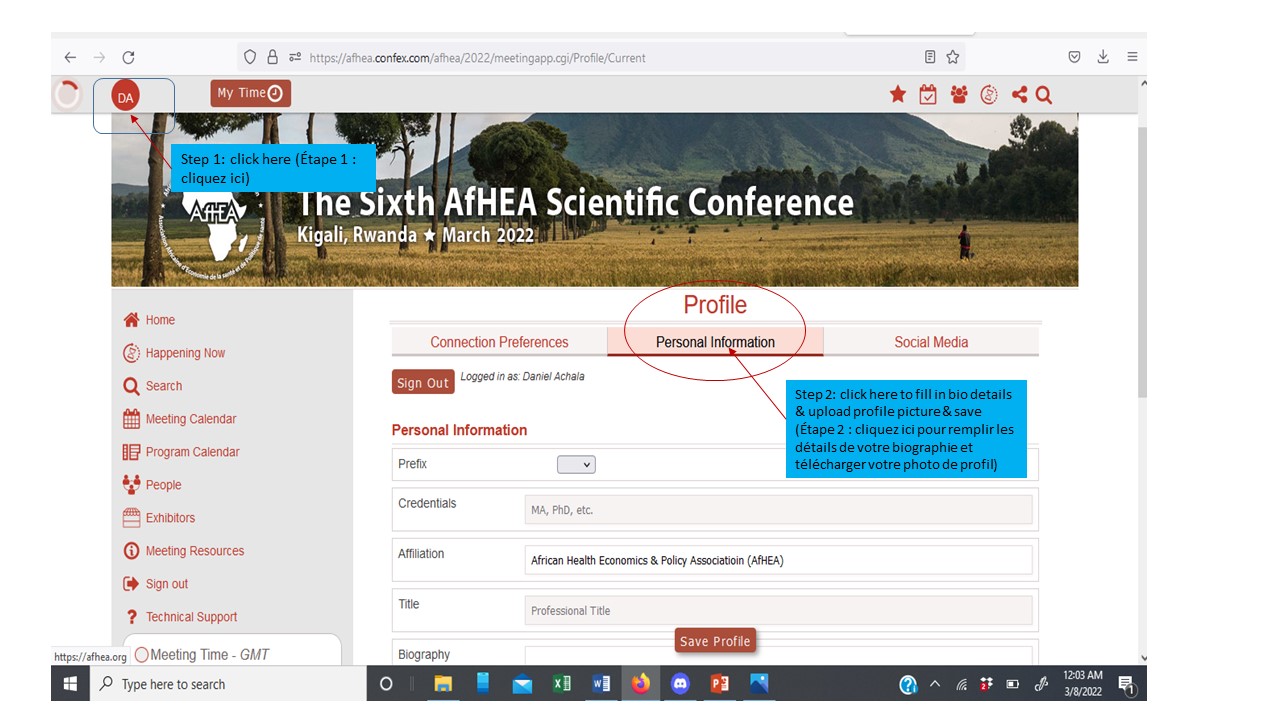Click the Save to Pocket icon
Screen dimensions: 1280x720
pyautogui.click(x=1074, y=57)
